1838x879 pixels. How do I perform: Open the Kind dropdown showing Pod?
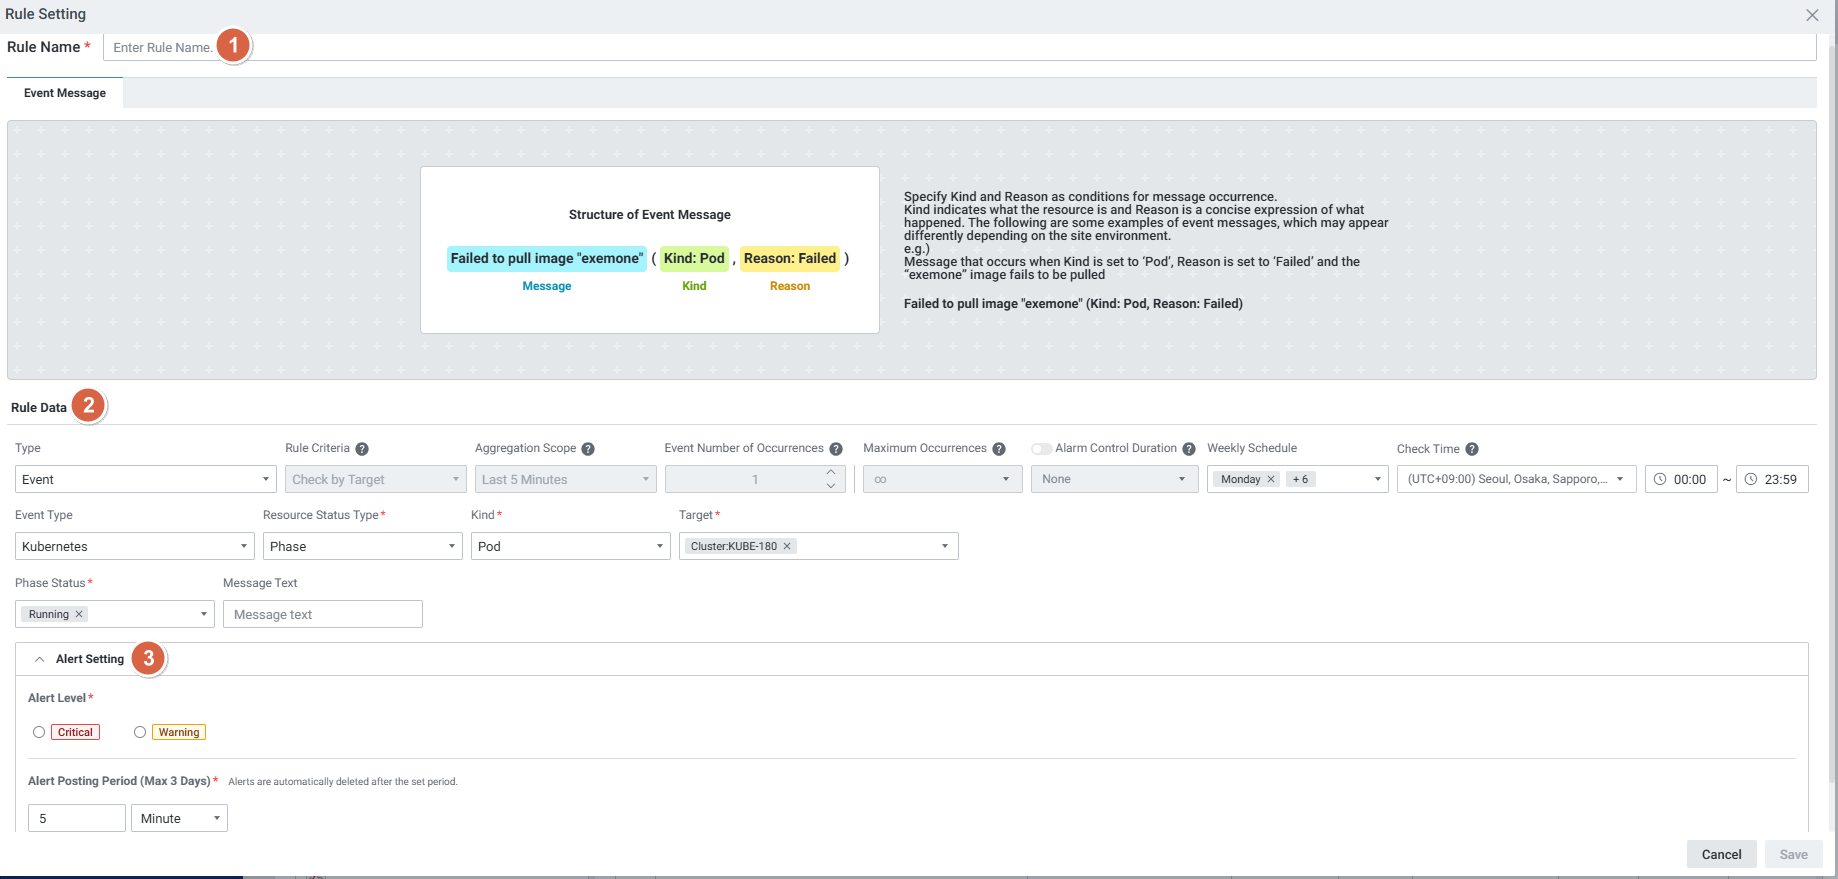click(x=570, y=546)
